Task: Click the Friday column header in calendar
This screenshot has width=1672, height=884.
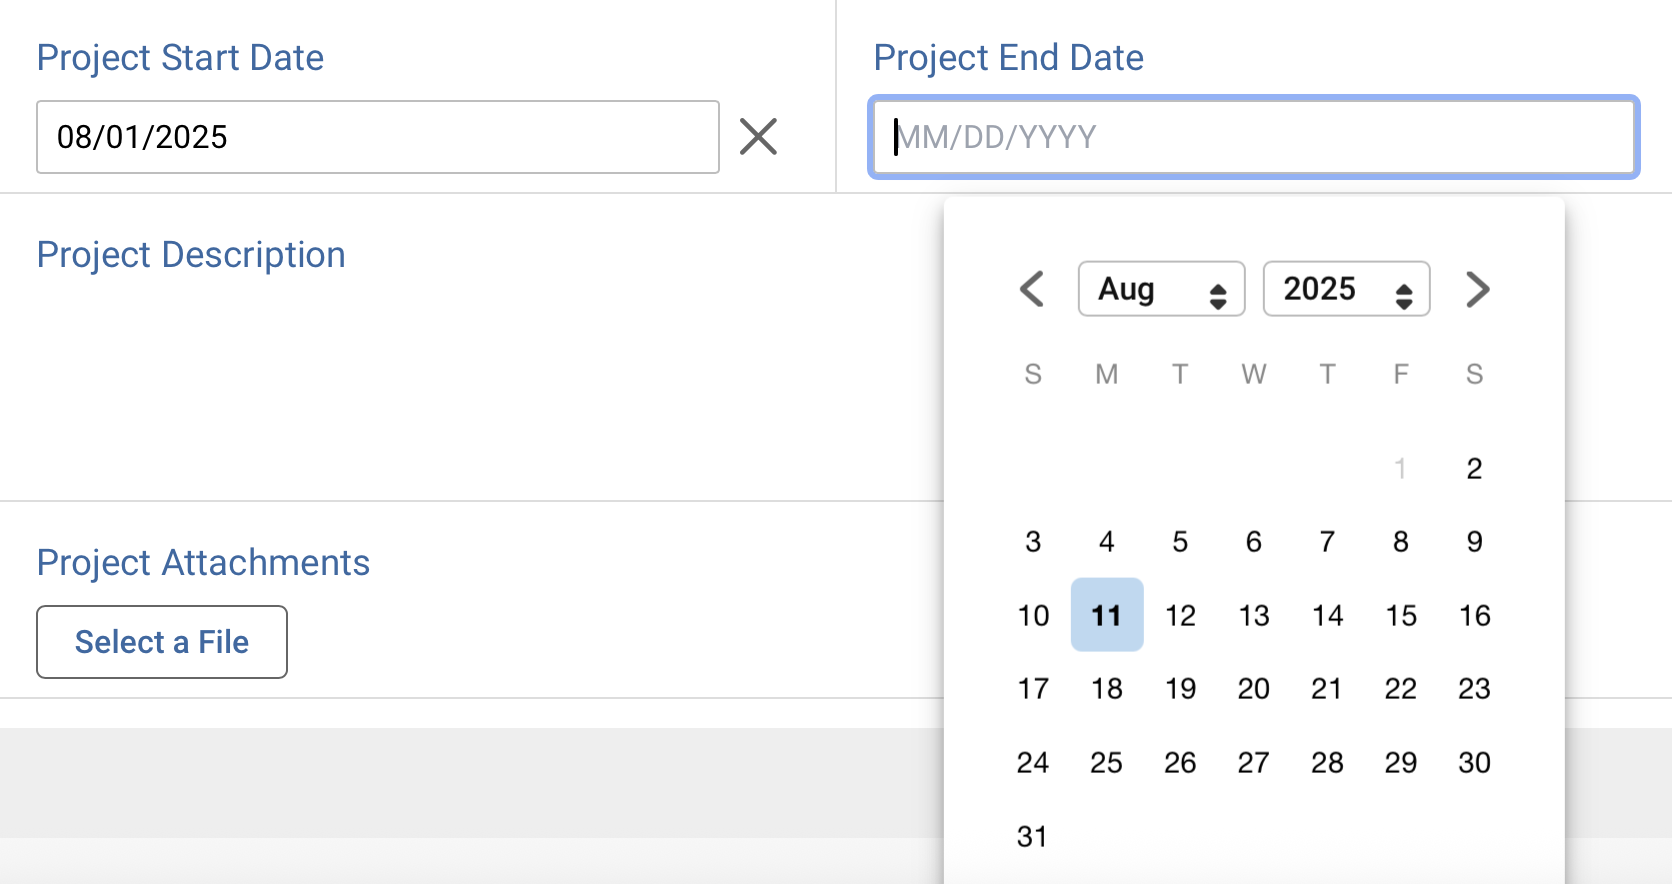Action: [1400, 374]
